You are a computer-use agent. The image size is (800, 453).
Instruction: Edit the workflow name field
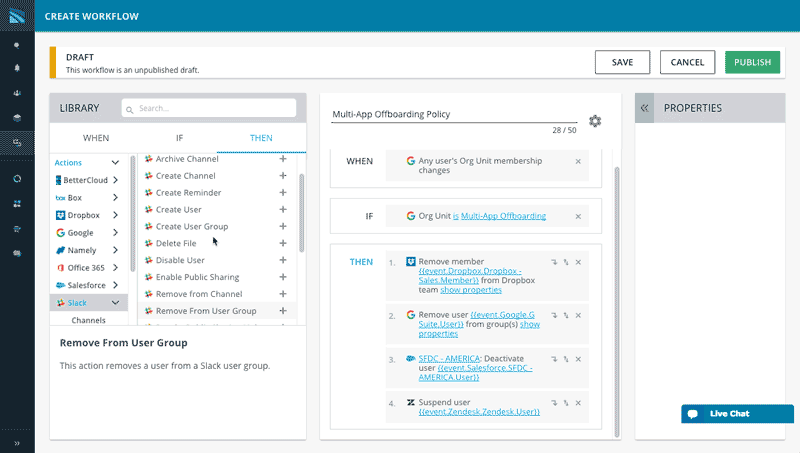(x=454, y=114)
